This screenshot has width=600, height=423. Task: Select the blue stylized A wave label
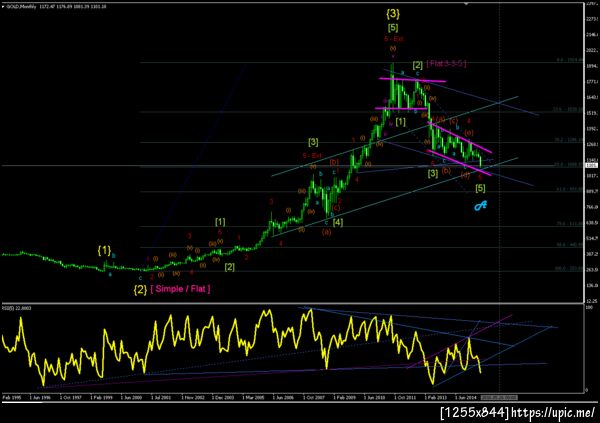pos(480,206)
